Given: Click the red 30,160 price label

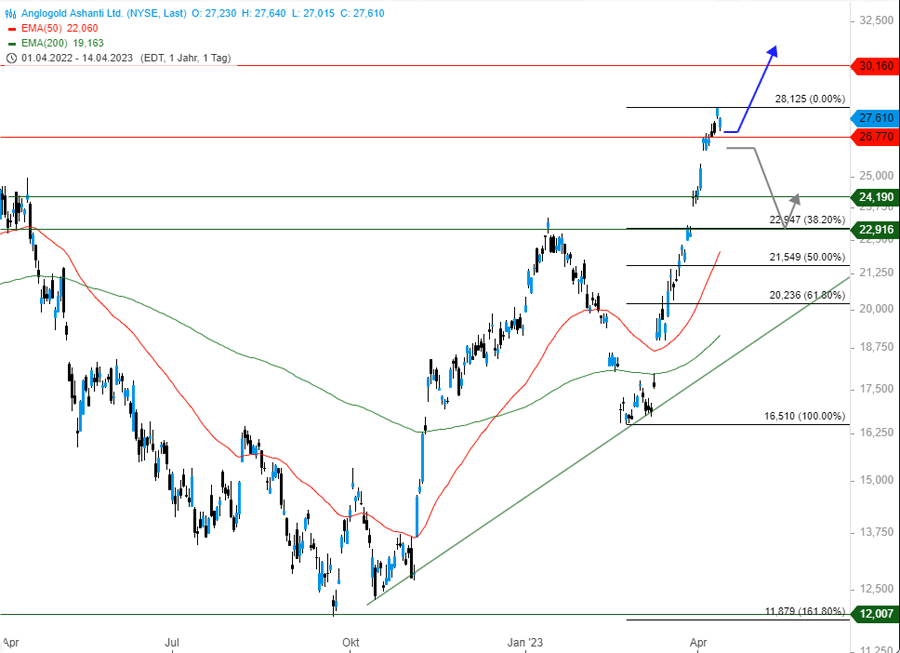Looking at the screenshot, I should point(876,66).
